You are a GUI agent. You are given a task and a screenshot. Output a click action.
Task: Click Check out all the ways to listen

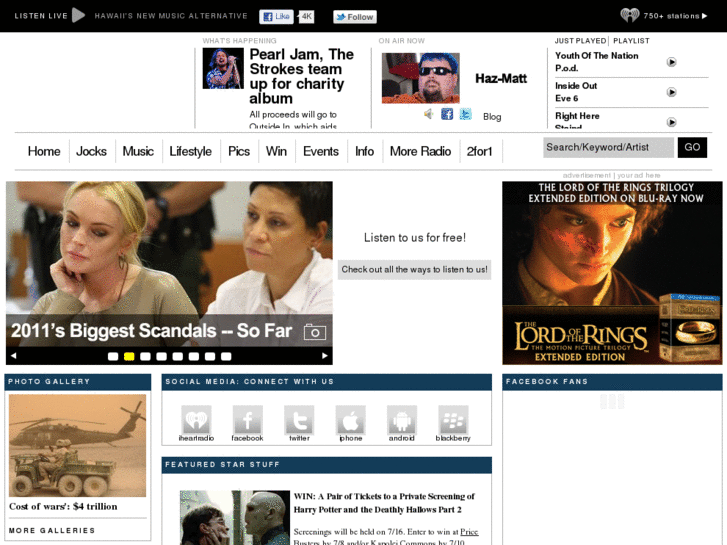415,269
